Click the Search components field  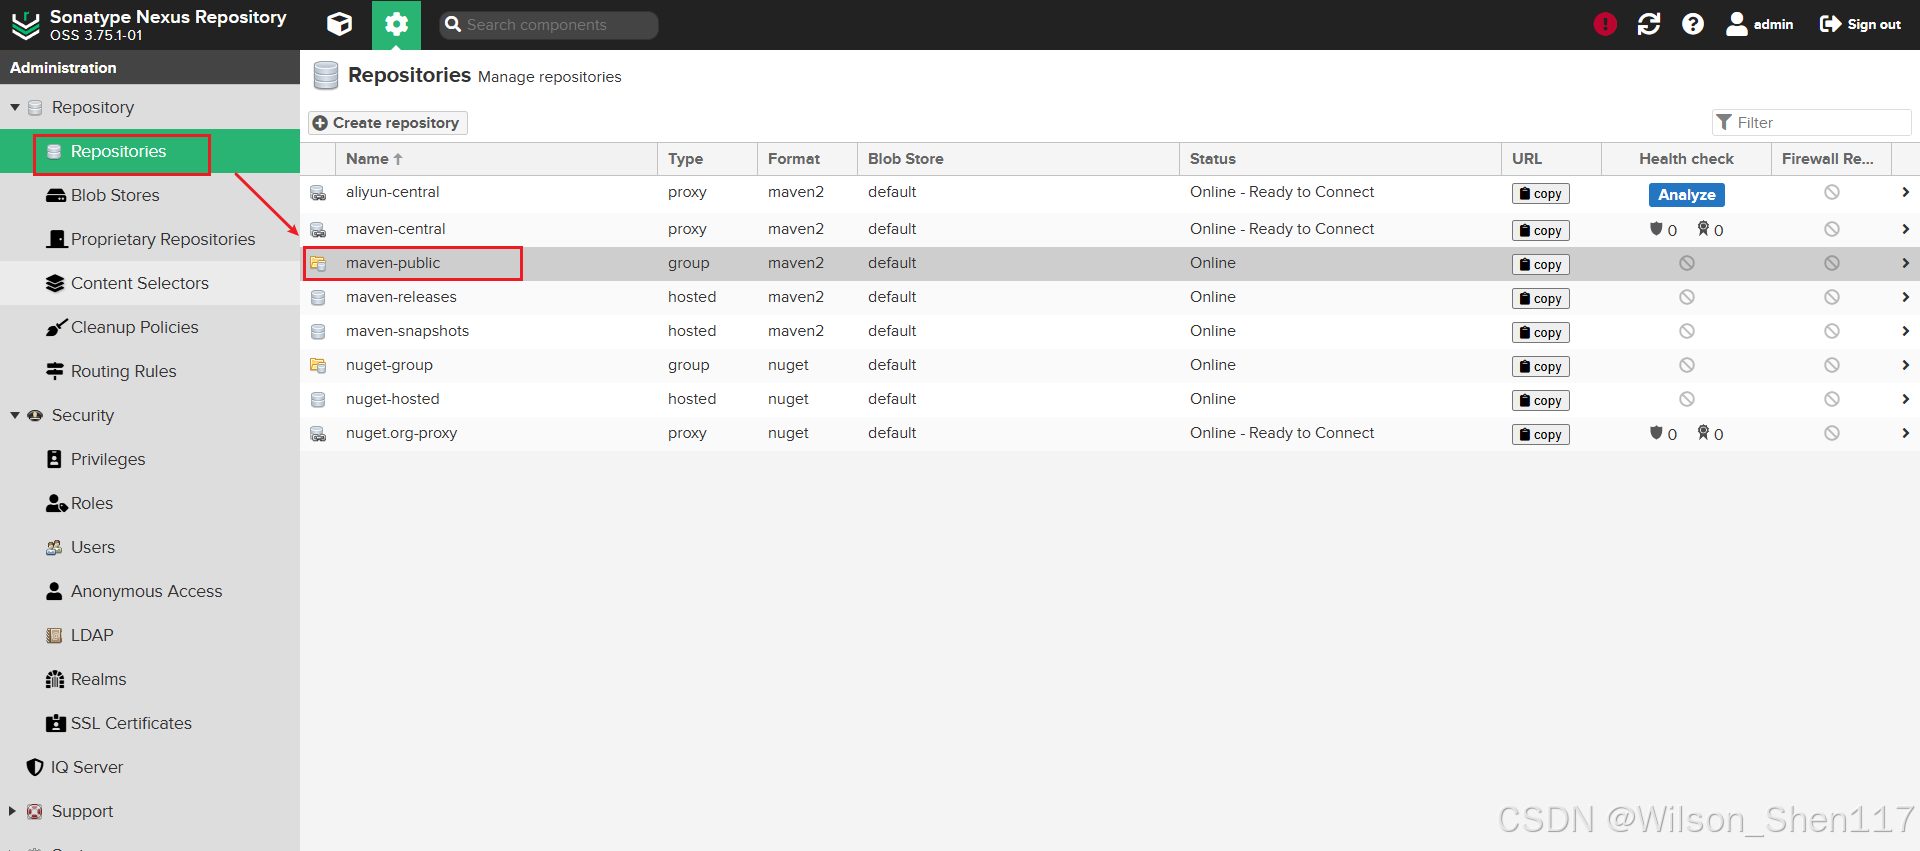[x=548, y=25]
